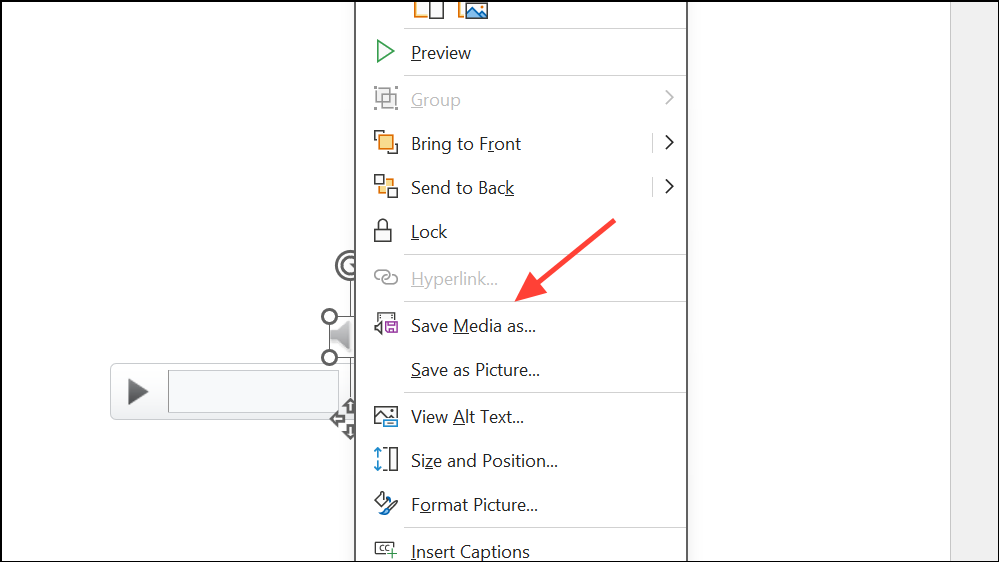Expand the Bring to Front submenu arrow

click(x=669, y=143)
